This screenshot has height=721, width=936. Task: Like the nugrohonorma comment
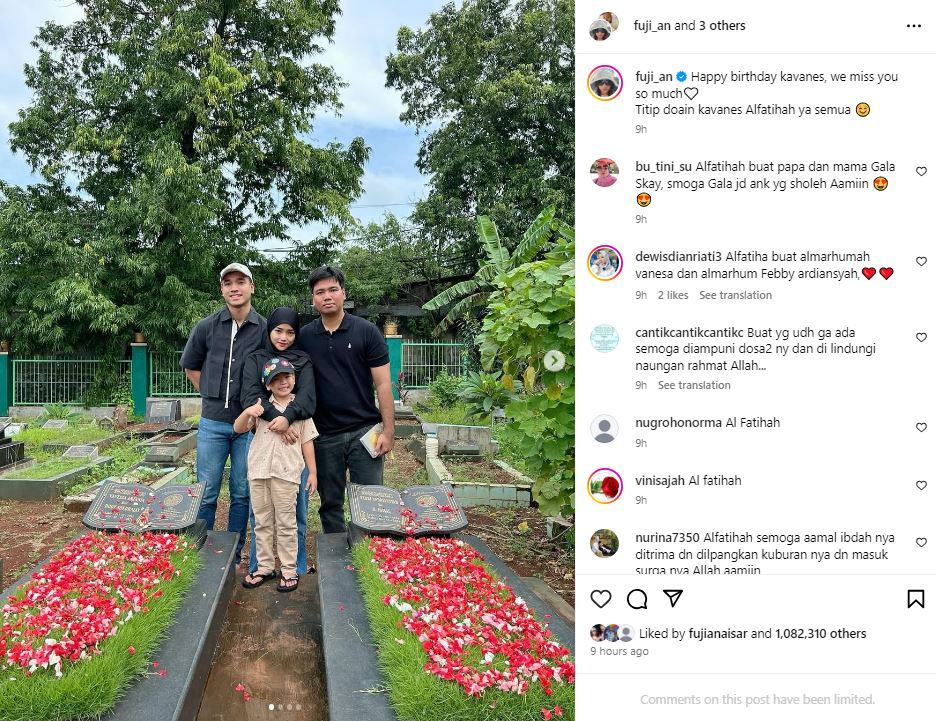921,427
